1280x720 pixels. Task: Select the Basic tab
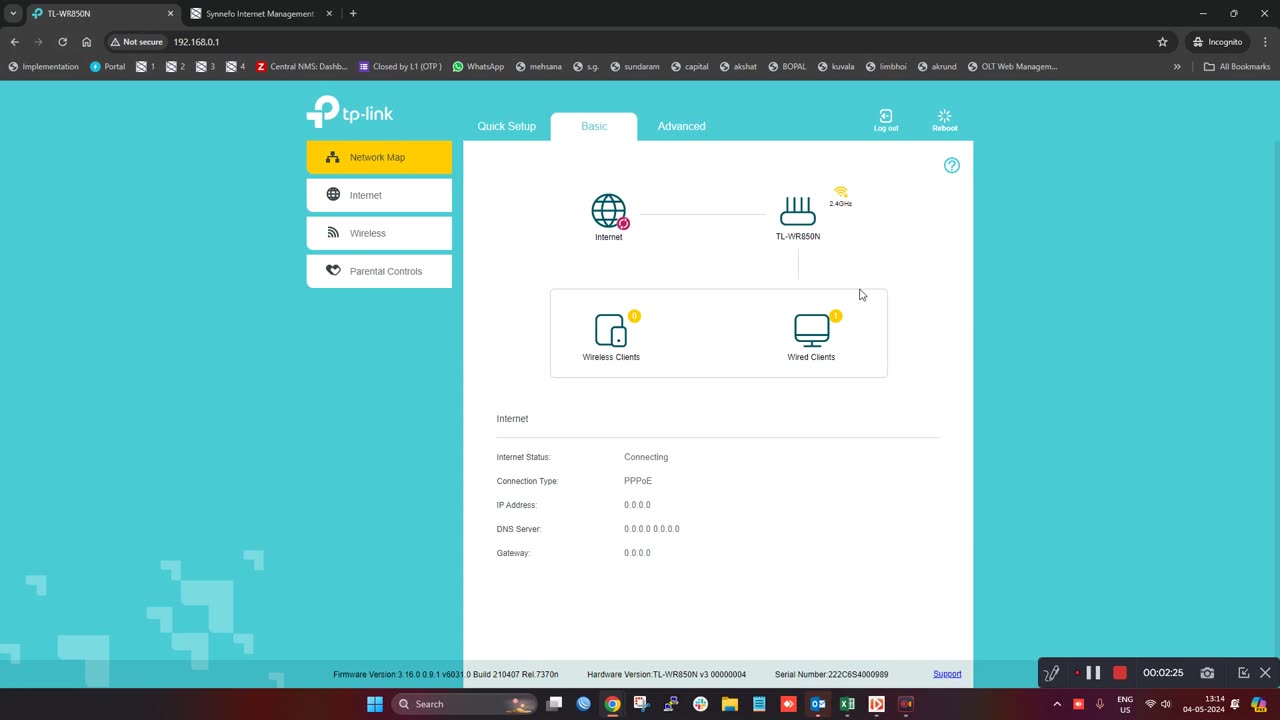point(594,126)
